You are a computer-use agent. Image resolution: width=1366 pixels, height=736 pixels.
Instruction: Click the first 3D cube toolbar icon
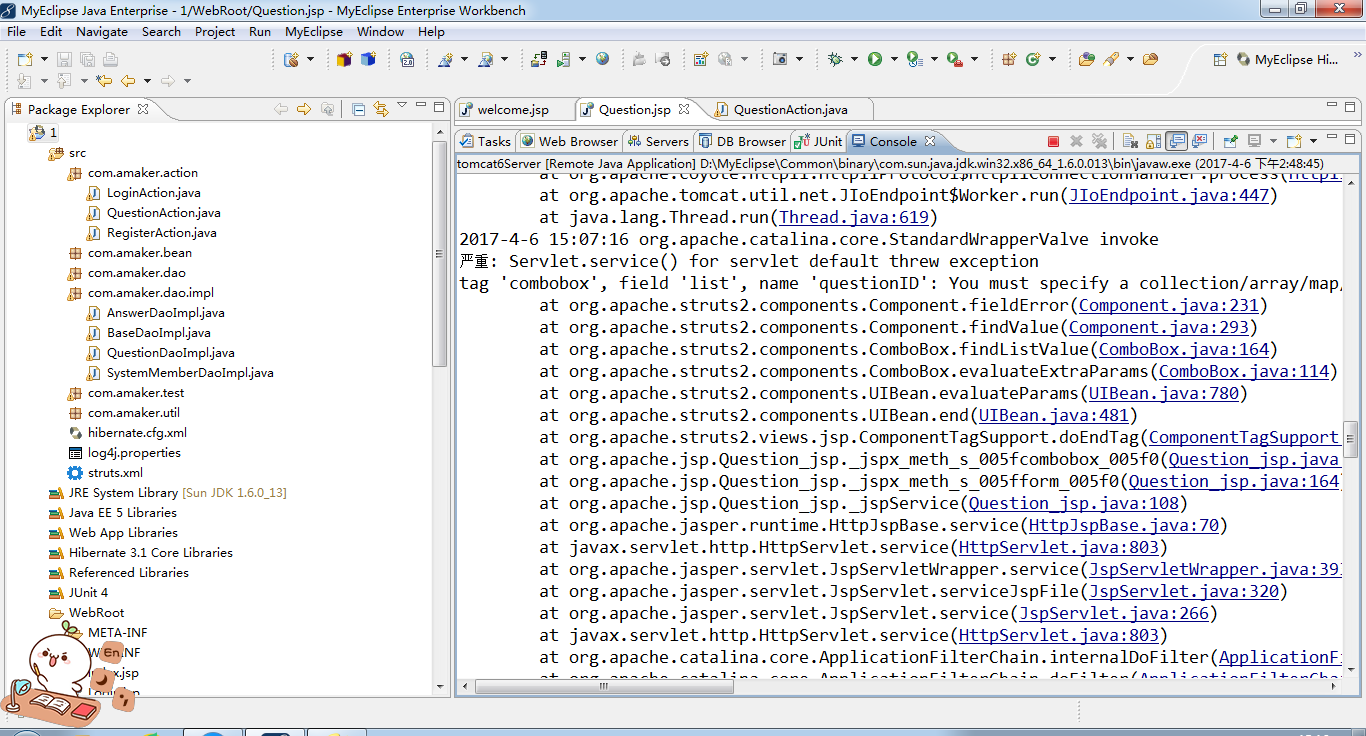click(344, 59)
